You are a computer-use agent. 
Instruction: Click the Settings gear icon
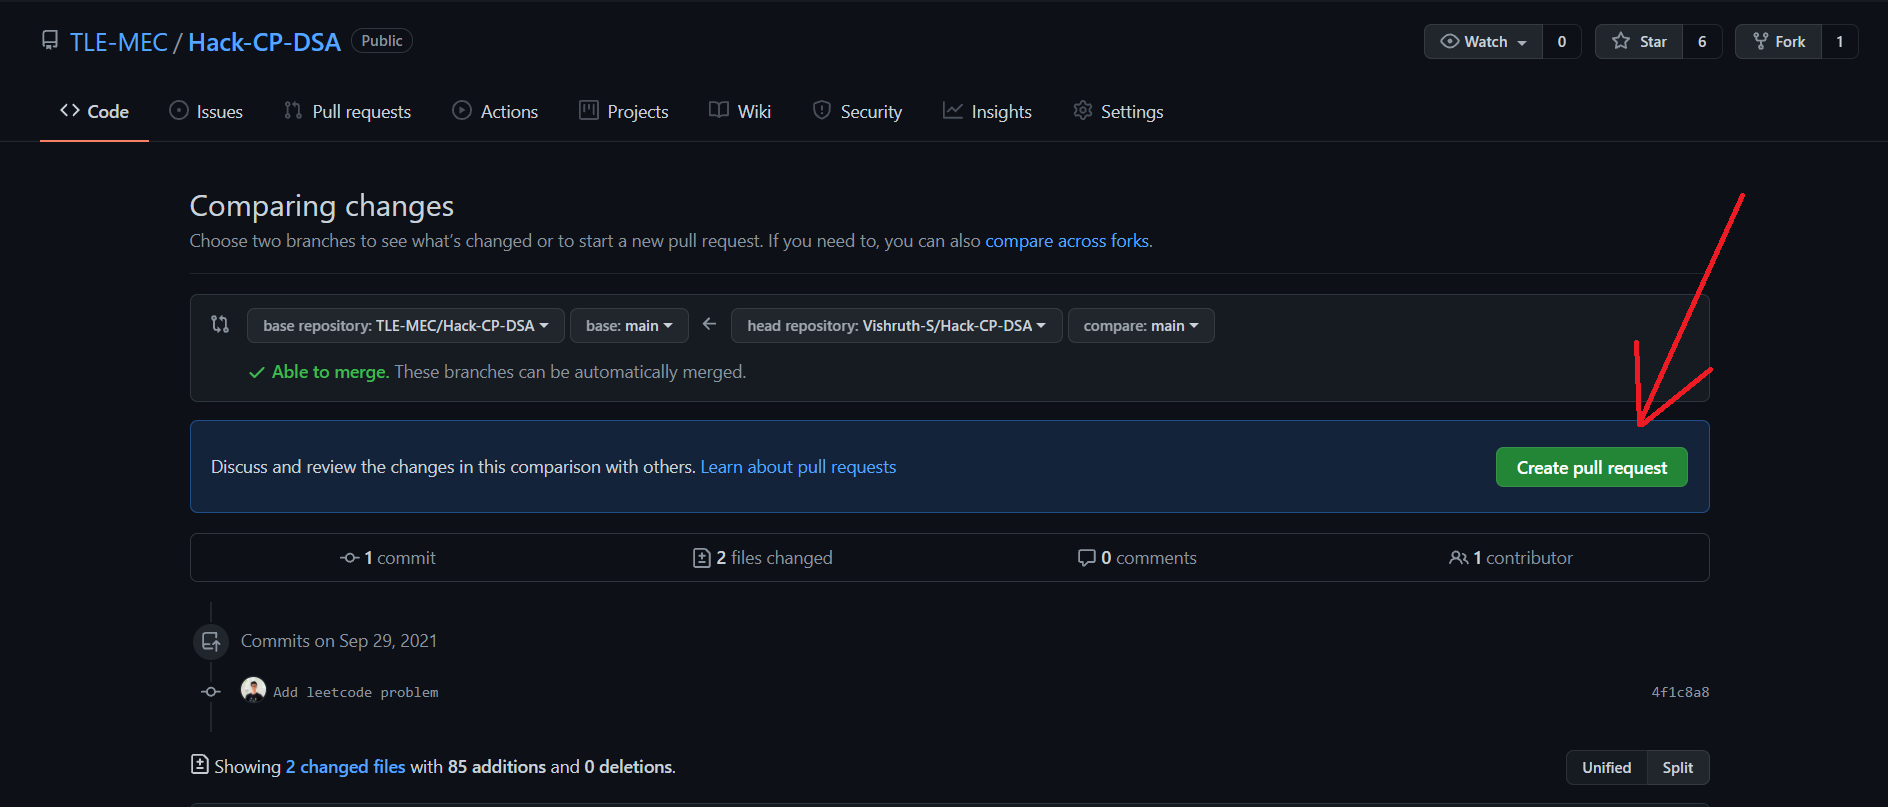pos(1083,110)
